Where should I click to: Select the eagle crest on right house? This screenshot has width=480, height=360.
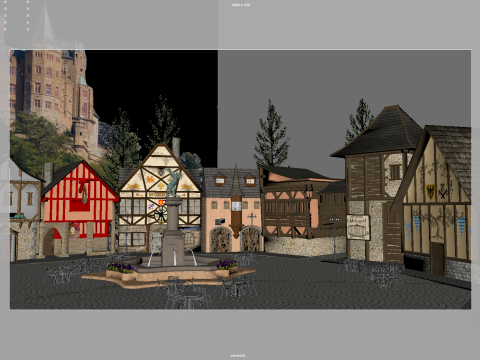tap(431, 192)
